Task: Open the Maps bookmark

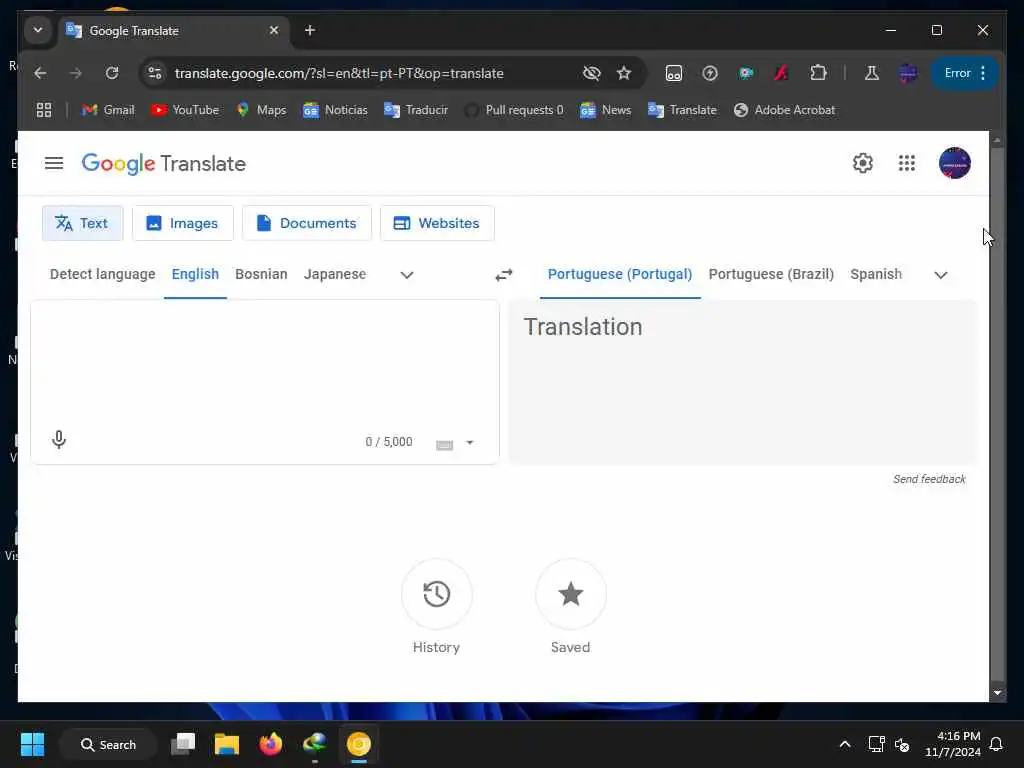Action: click(x=261, y=110)
